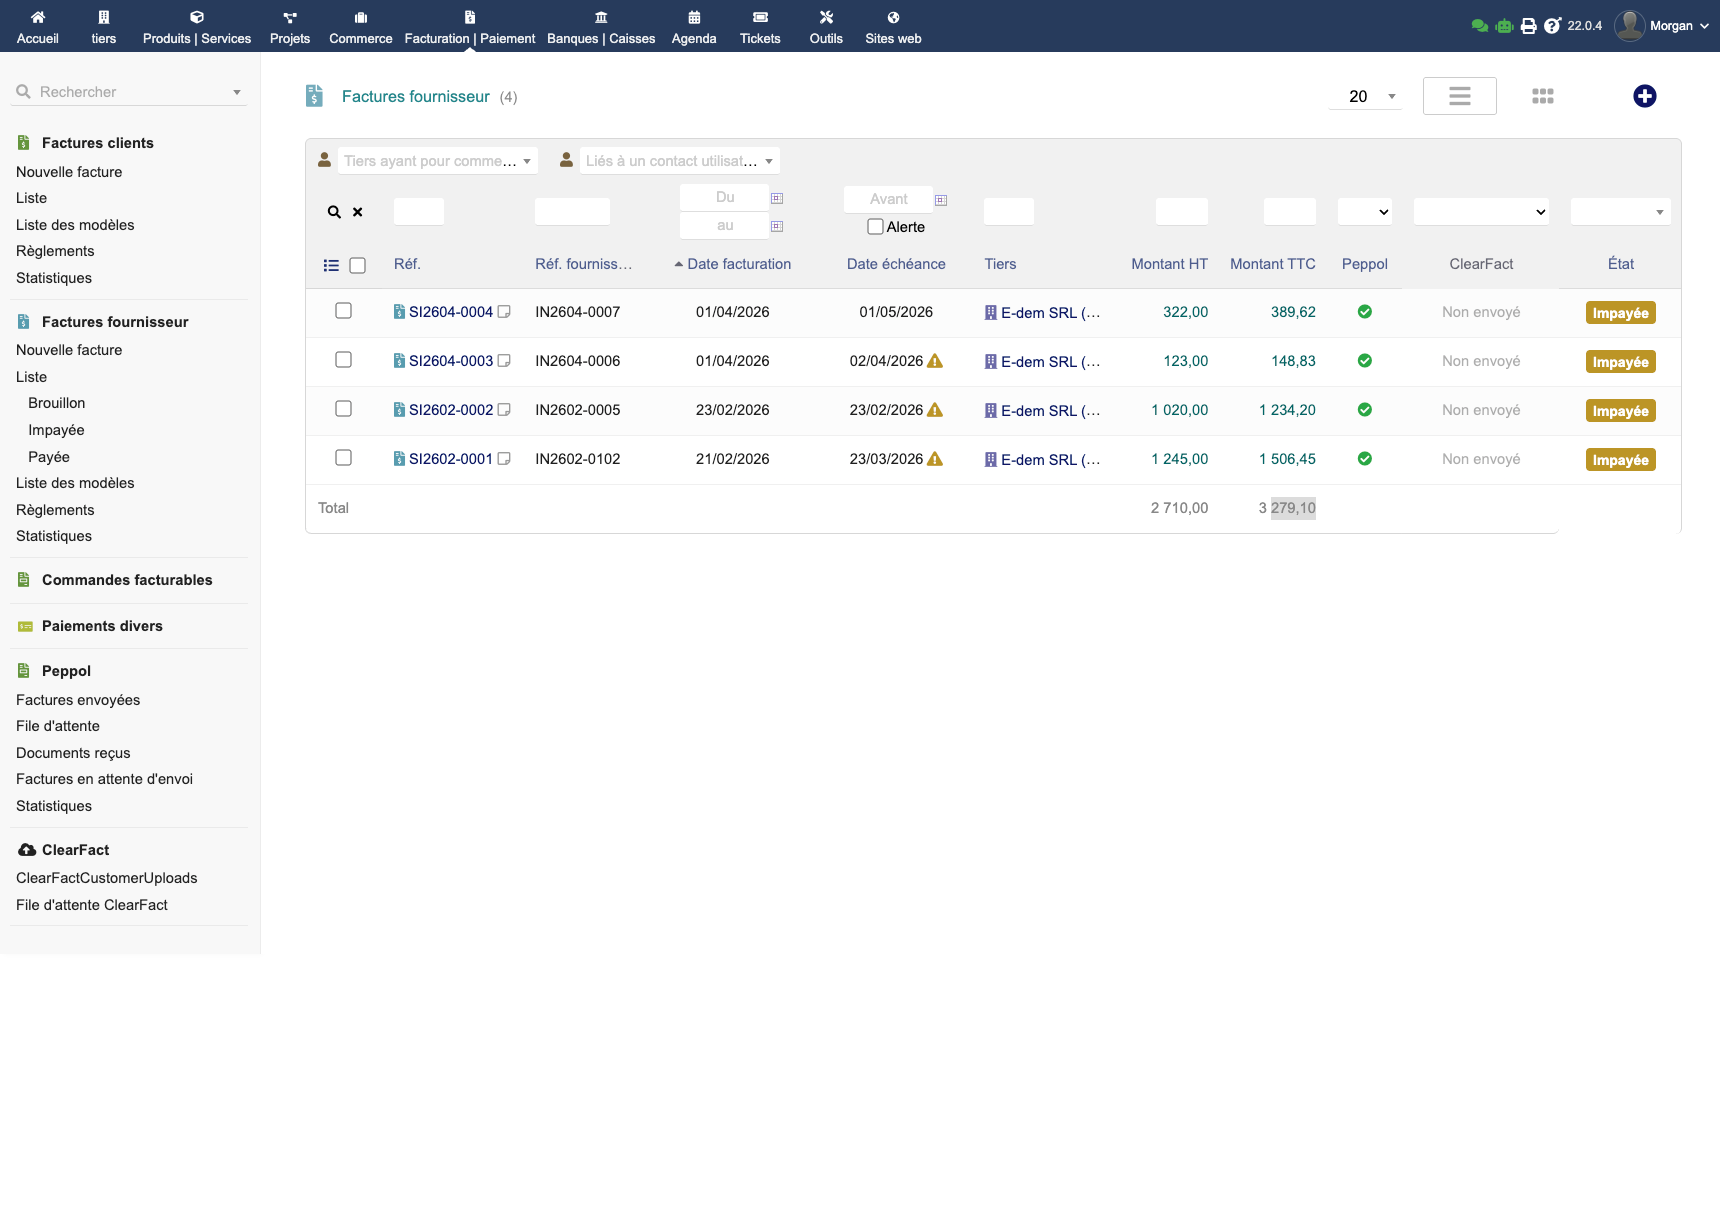Click the plus icon to add supplier invoice
This screenshot has width=1720, height=1219.
pos(1644,96)
